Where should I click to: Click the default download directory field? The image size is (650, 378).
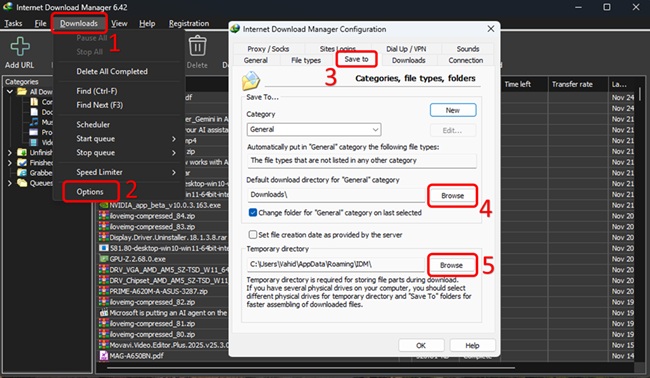click(x=336, y=194)
